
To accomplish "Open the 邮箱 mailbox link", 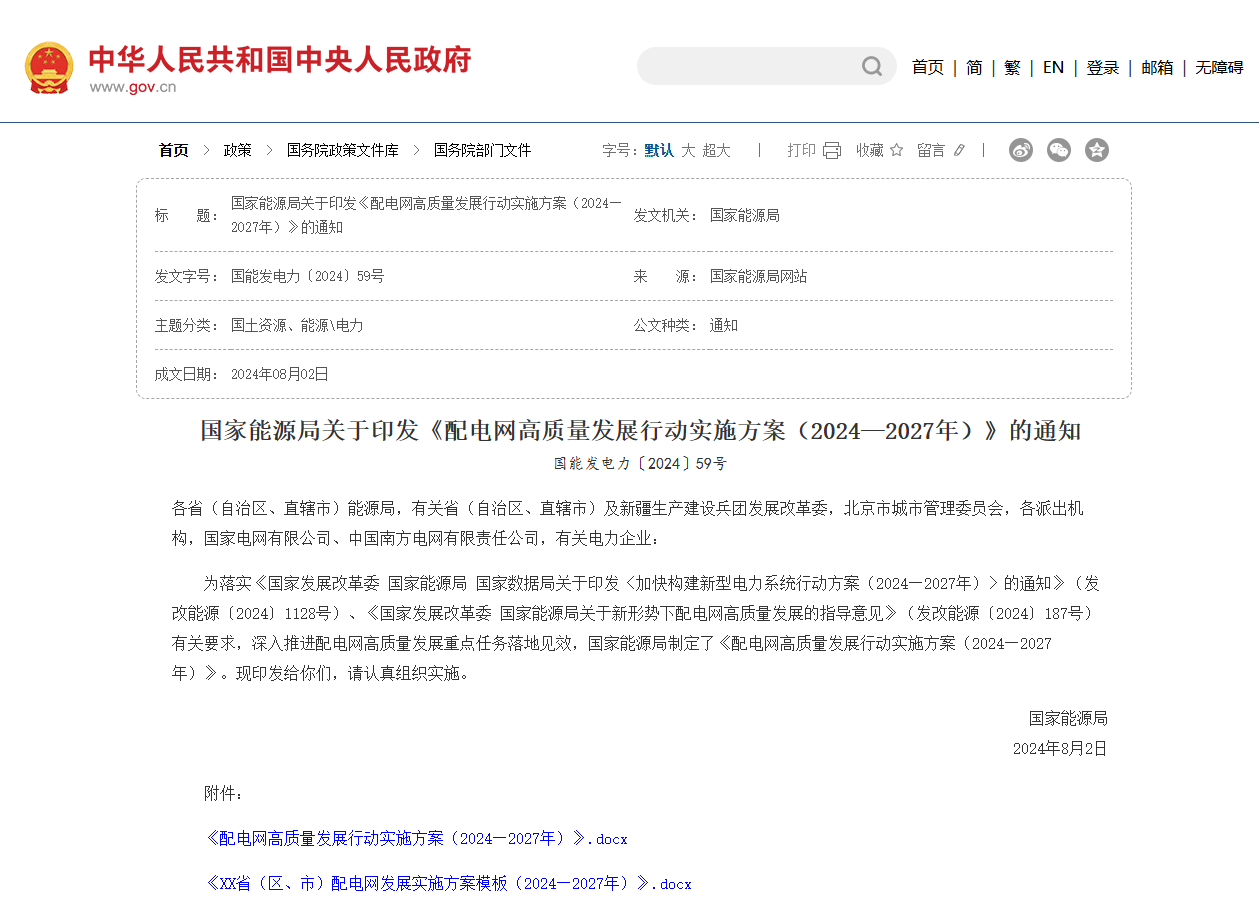I will click(1157, 67).
